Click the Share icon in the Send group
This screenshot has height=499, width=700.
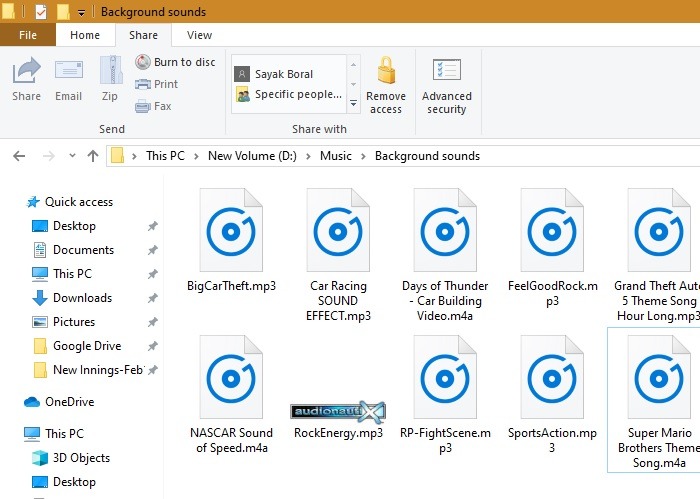[x=26, y=79]
